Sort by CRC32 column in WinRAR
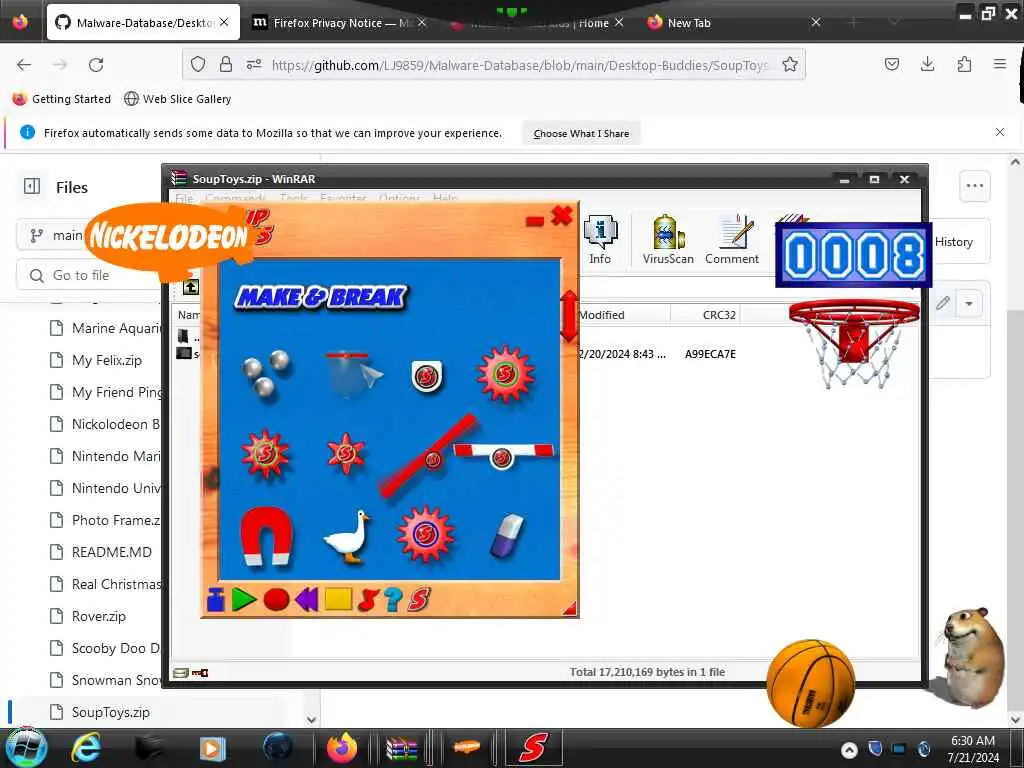The image size is (1024, 768). click(x=719, y=315)
